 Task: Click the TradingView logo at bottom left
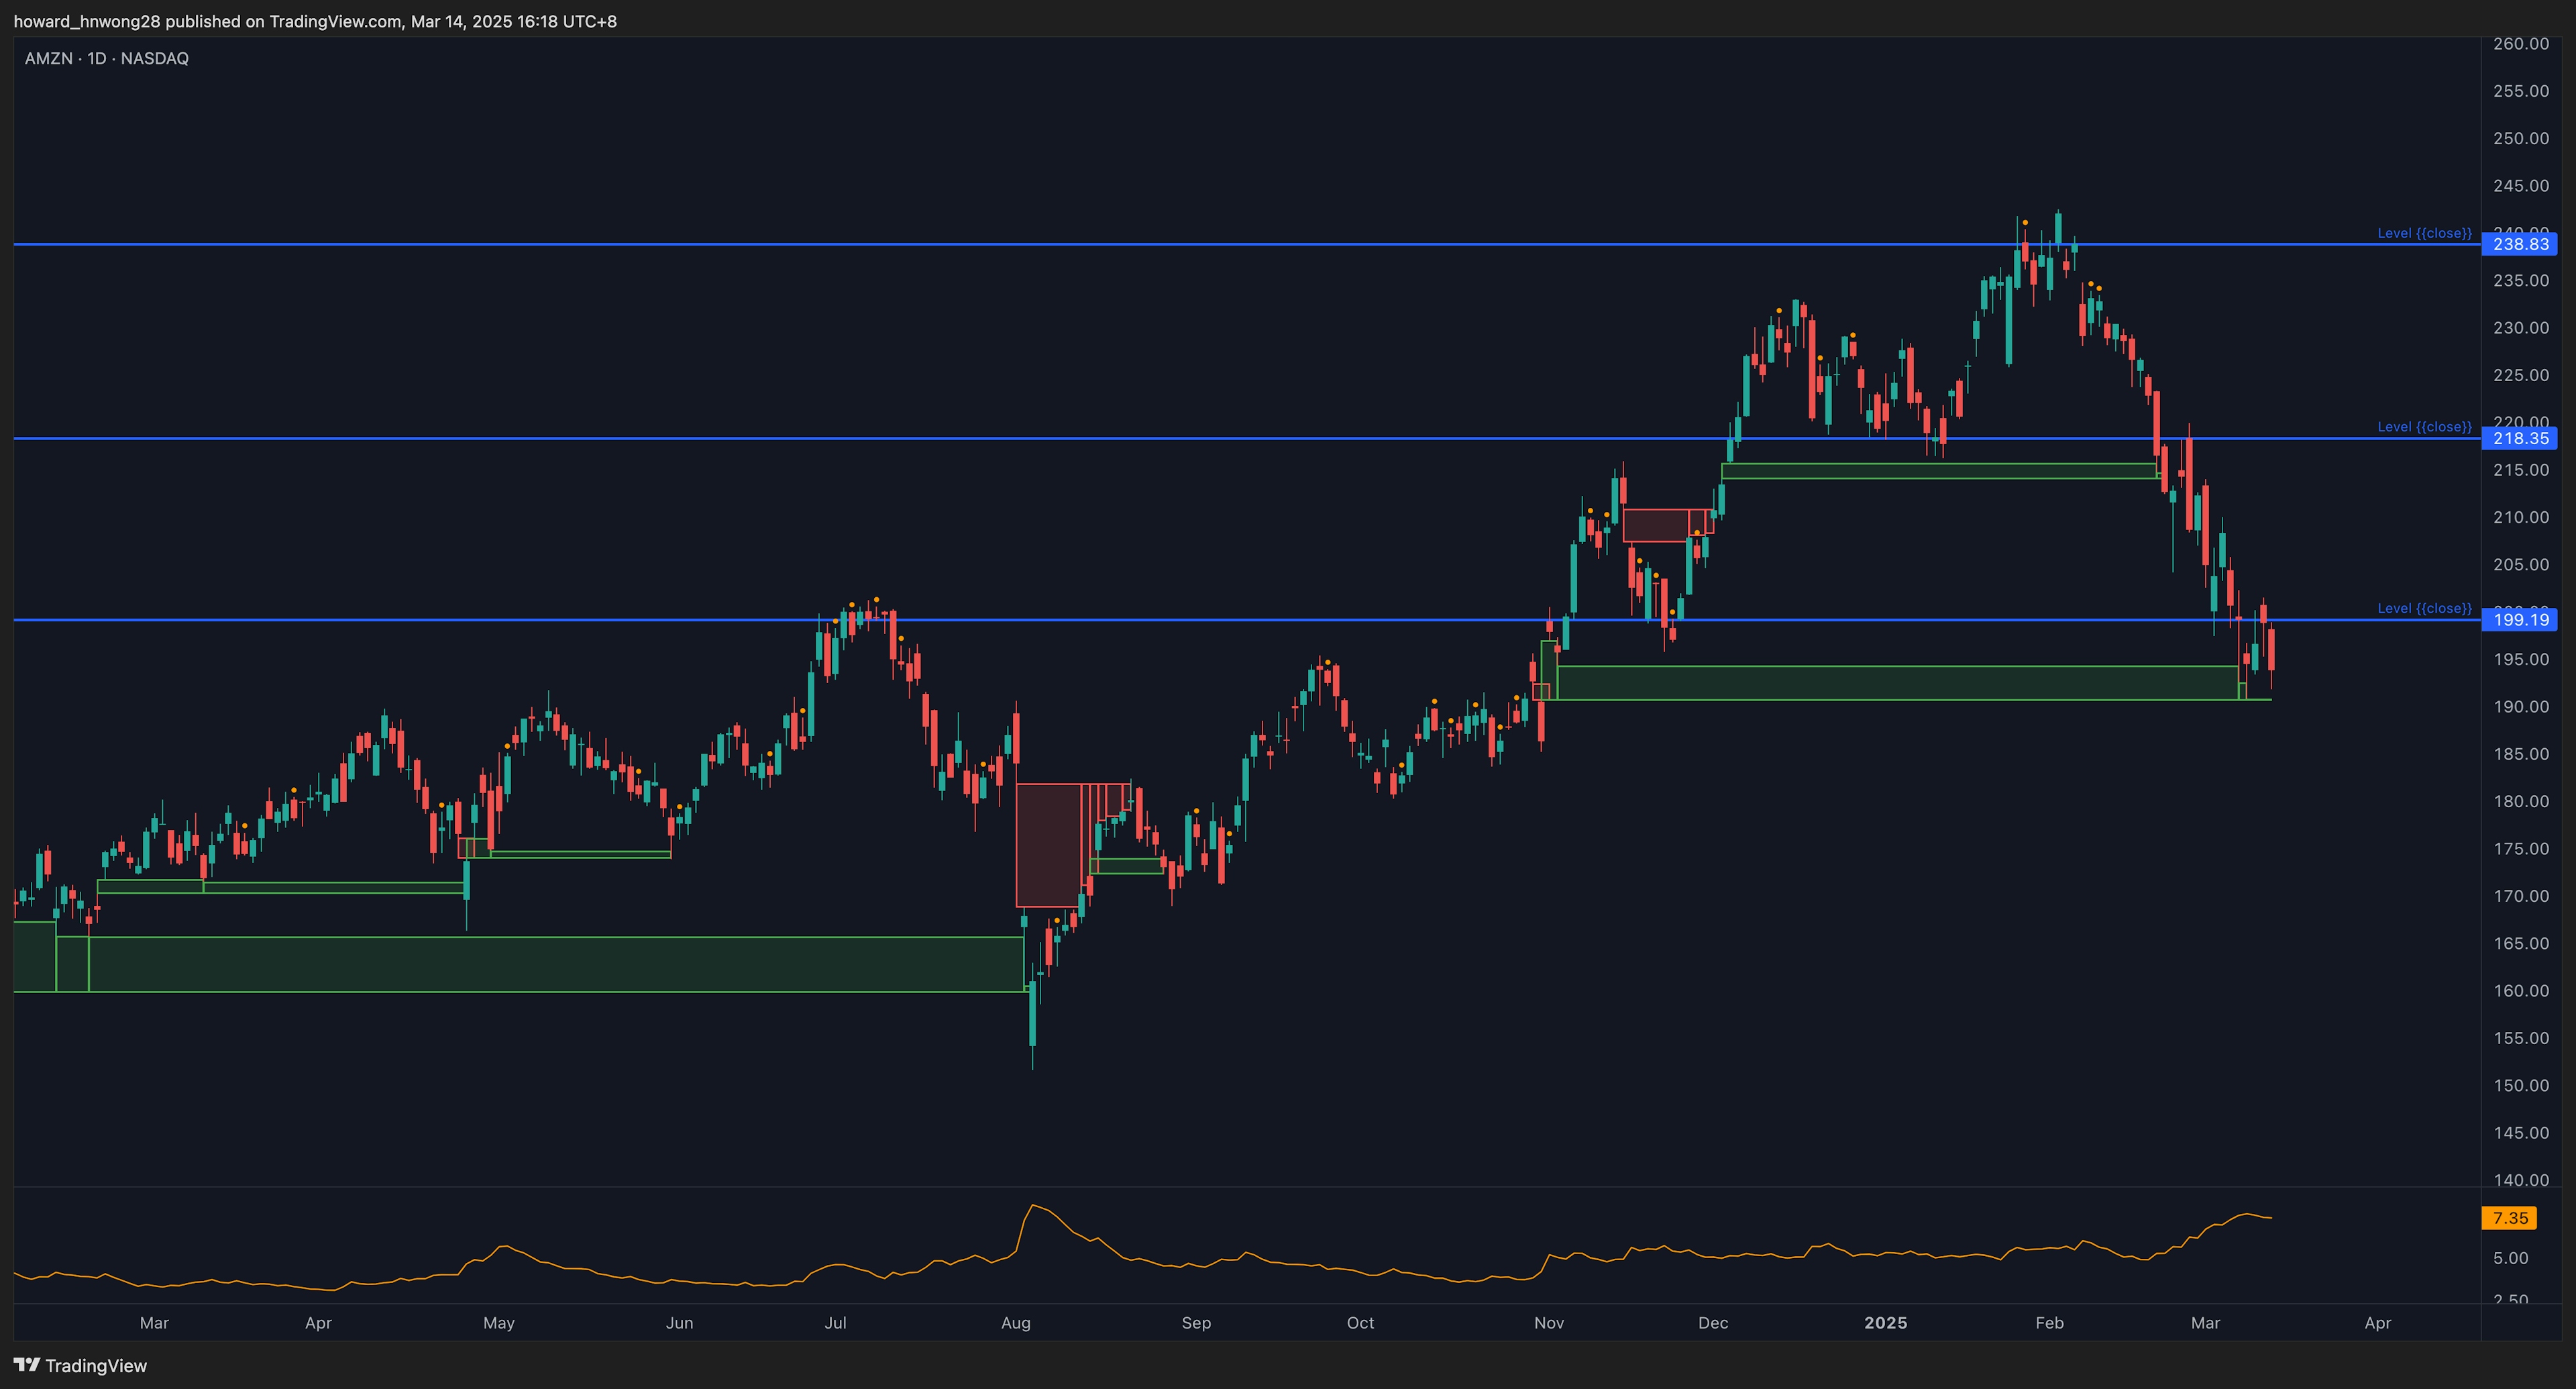pos(80,1365)
